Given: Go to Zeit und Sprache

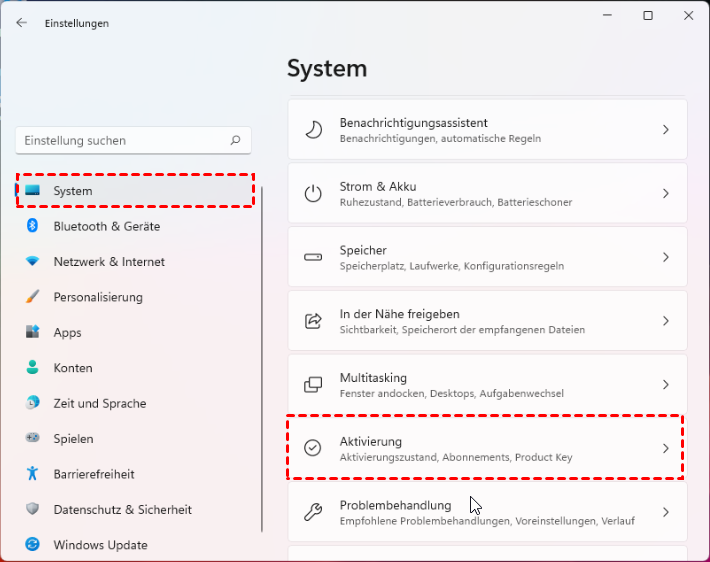Looking at the screenshot, I should tap(99, 404).
